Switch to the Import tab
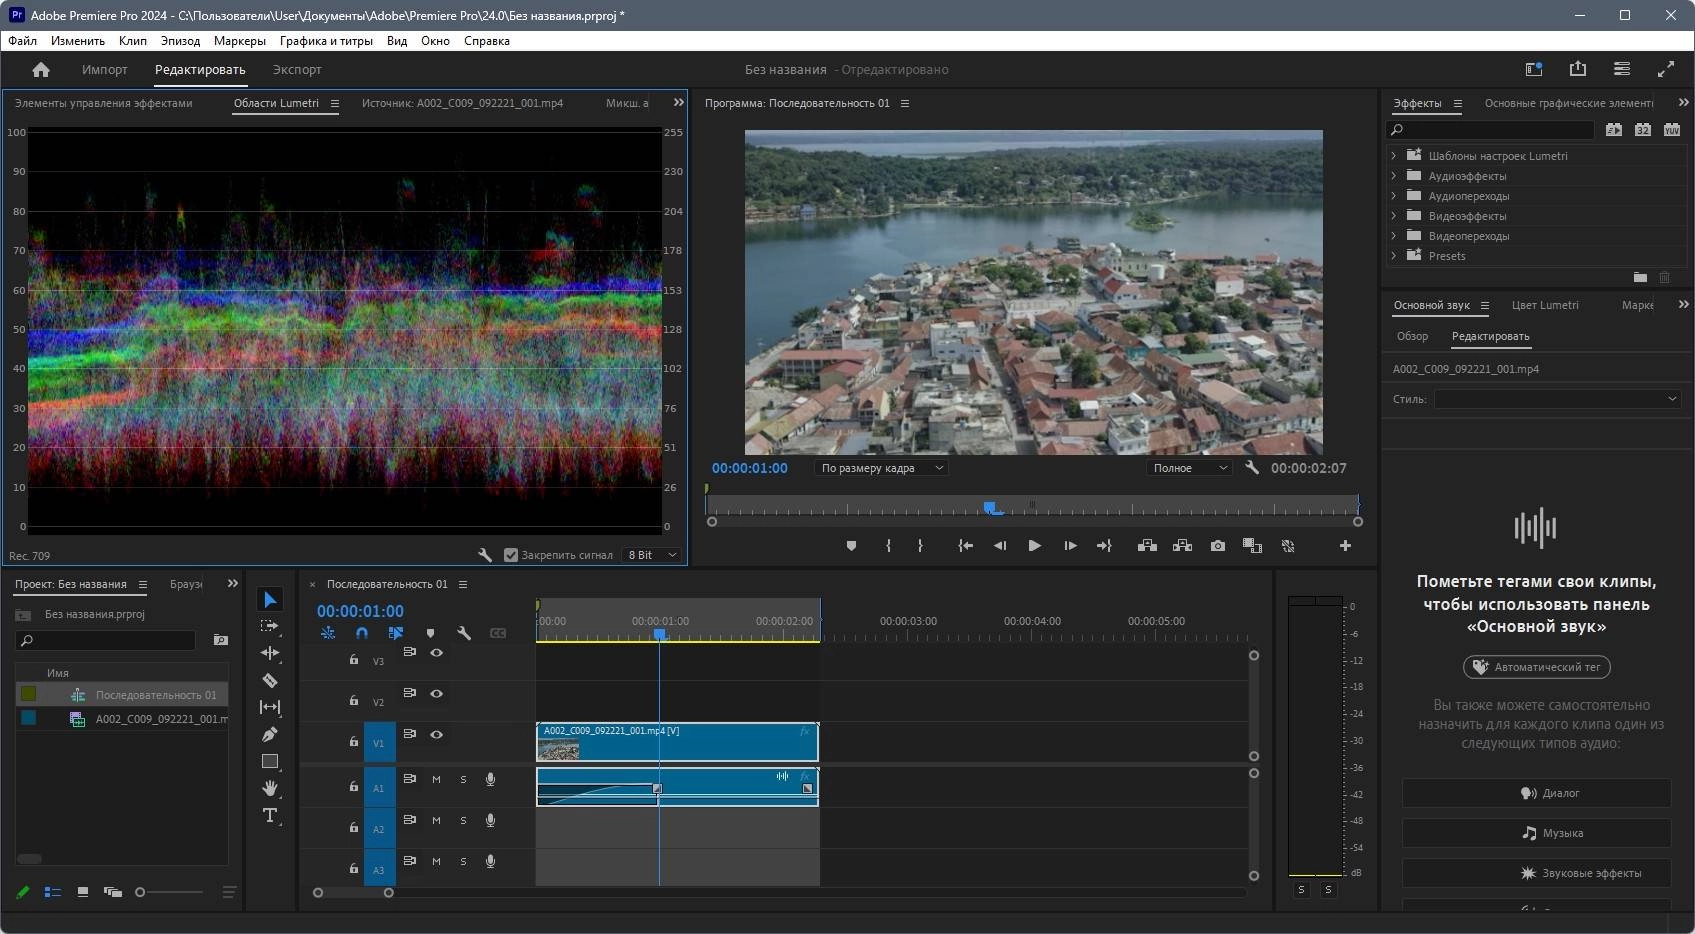 [x=105, y=69]
